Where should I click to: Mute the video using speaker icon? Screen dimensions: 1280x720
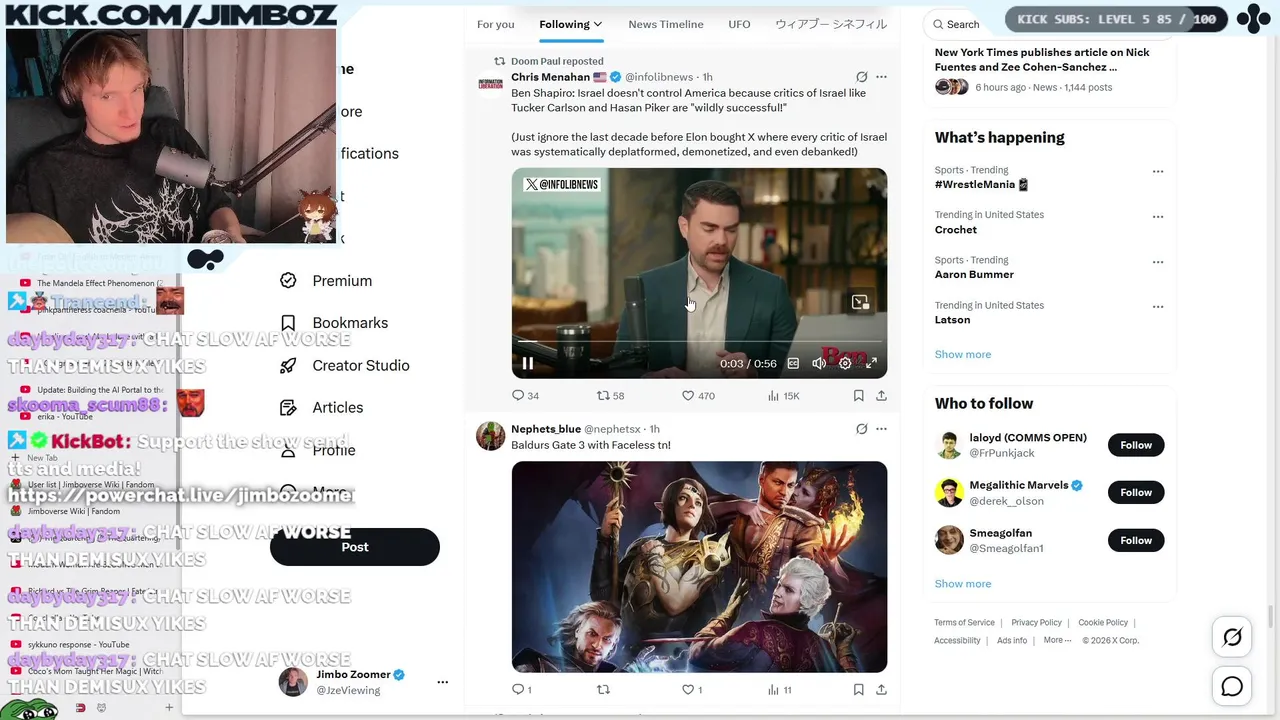819,364
